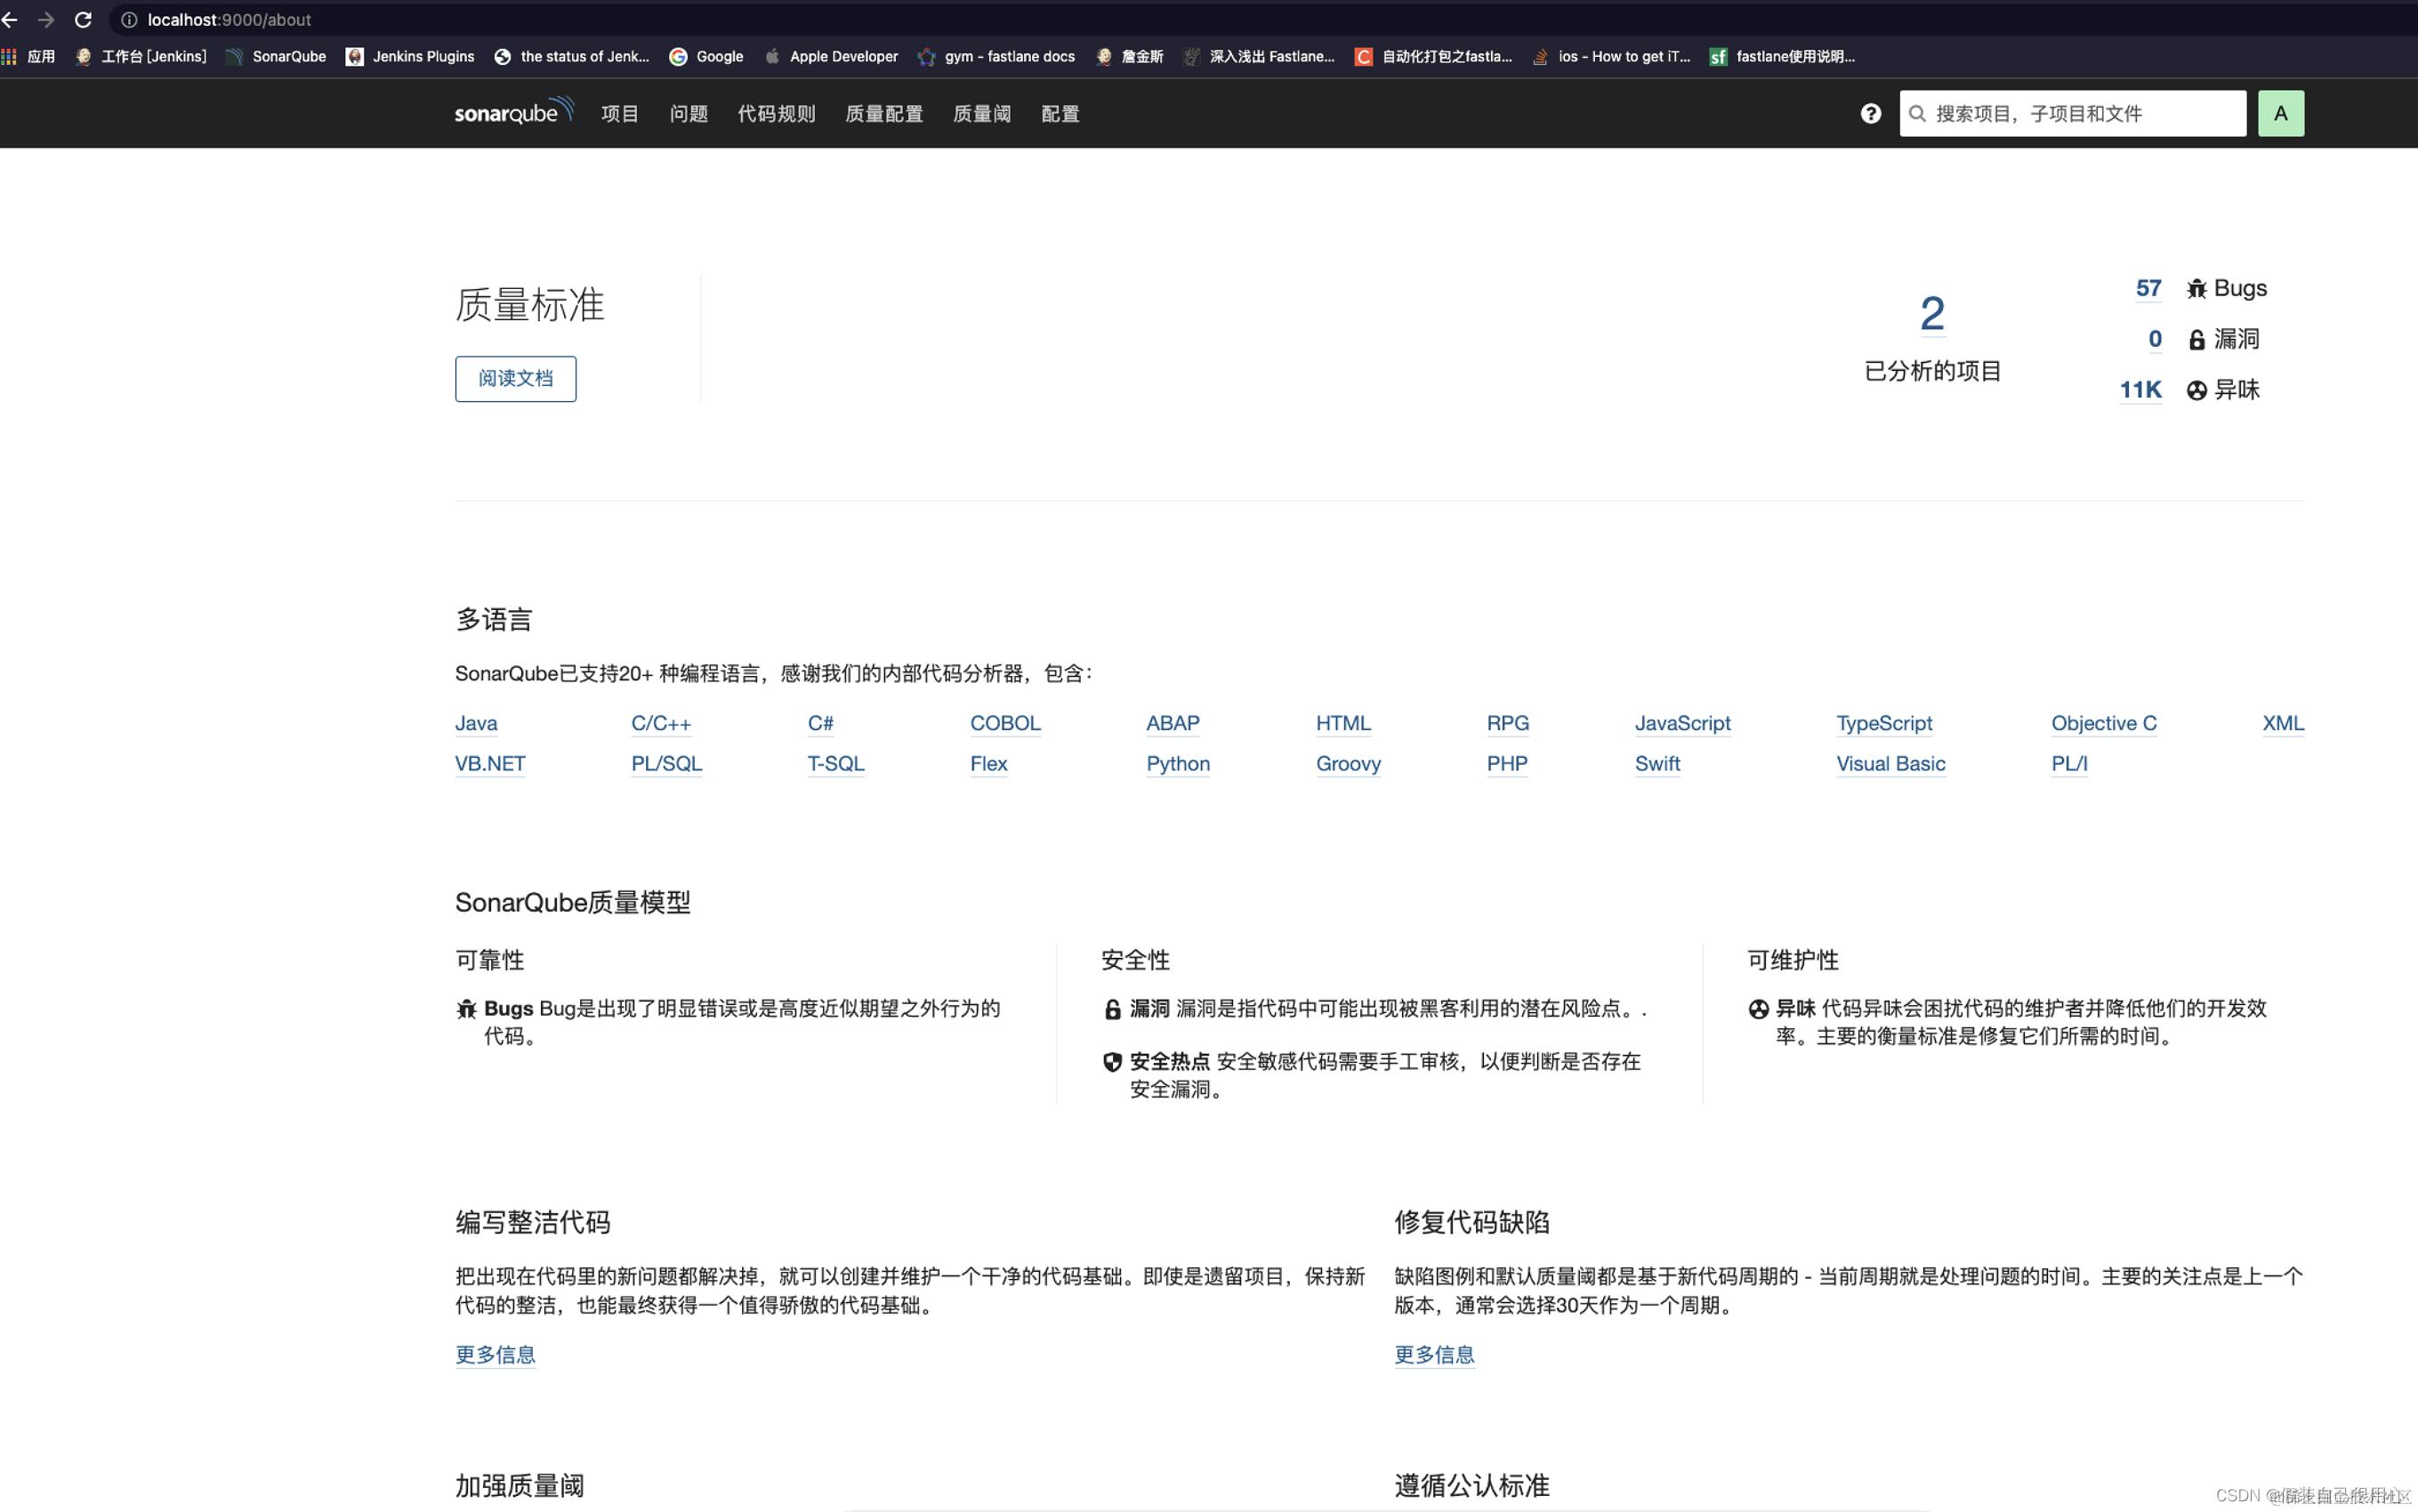The height and width of the screenshot is (1512, 2418).
Task: Open 更多信息 under 修复代码缺陷
Action: (1433, 1354)
